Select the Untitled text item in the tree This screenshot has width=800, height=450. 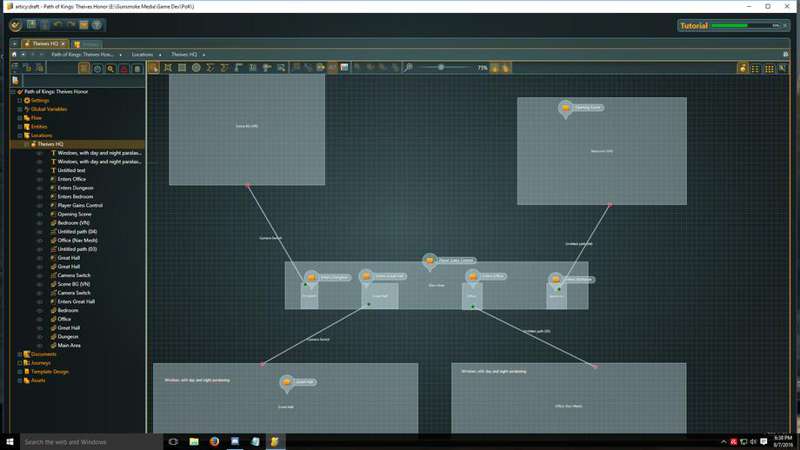(71, 170)
